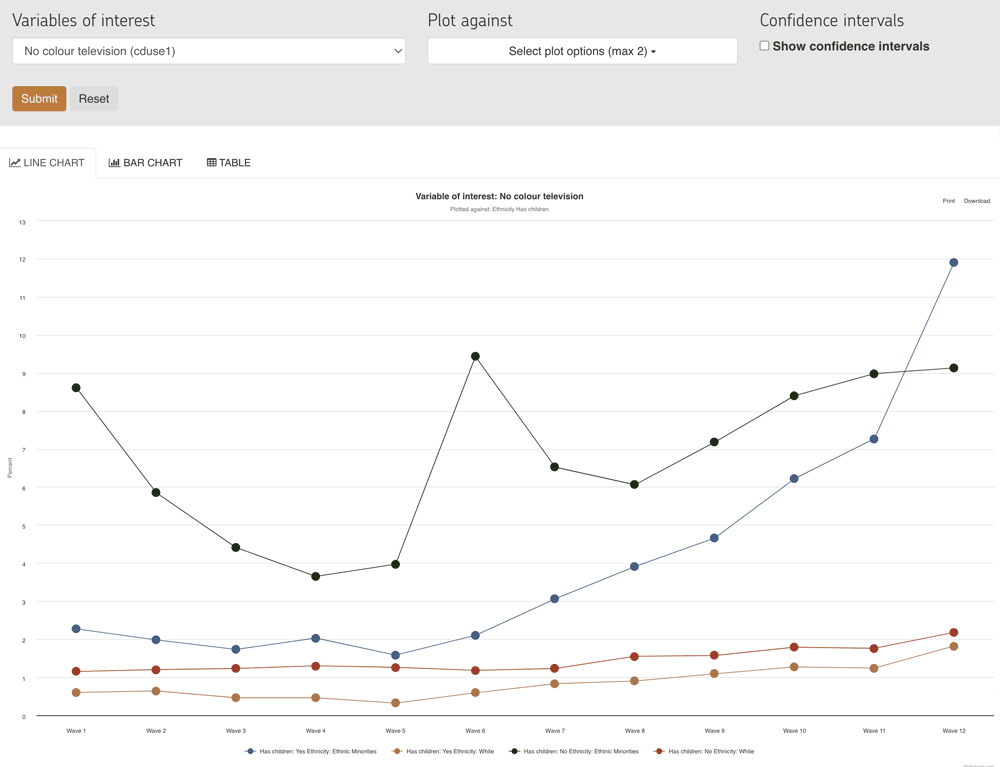
Task: Toggle legend entry Has children: No Ethnicity: White
Action: pyautogui.click(x=707, y=751)
